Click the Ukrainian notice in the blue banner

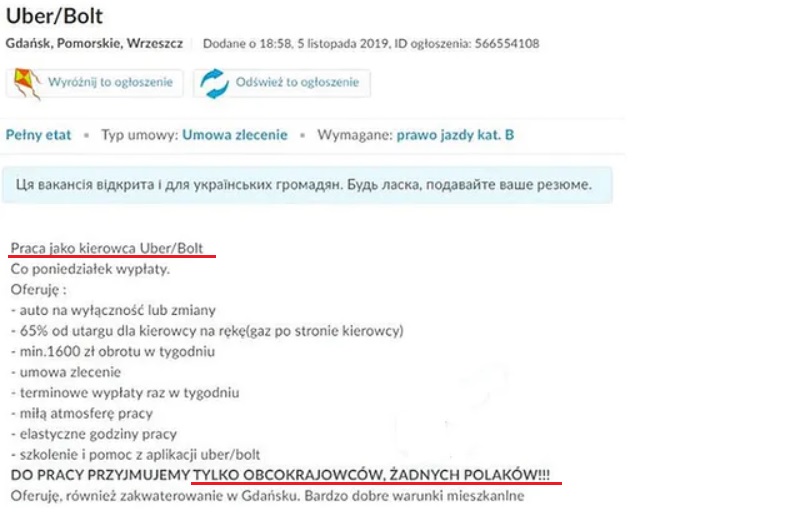pyautogui.click(x=304, y=185)
